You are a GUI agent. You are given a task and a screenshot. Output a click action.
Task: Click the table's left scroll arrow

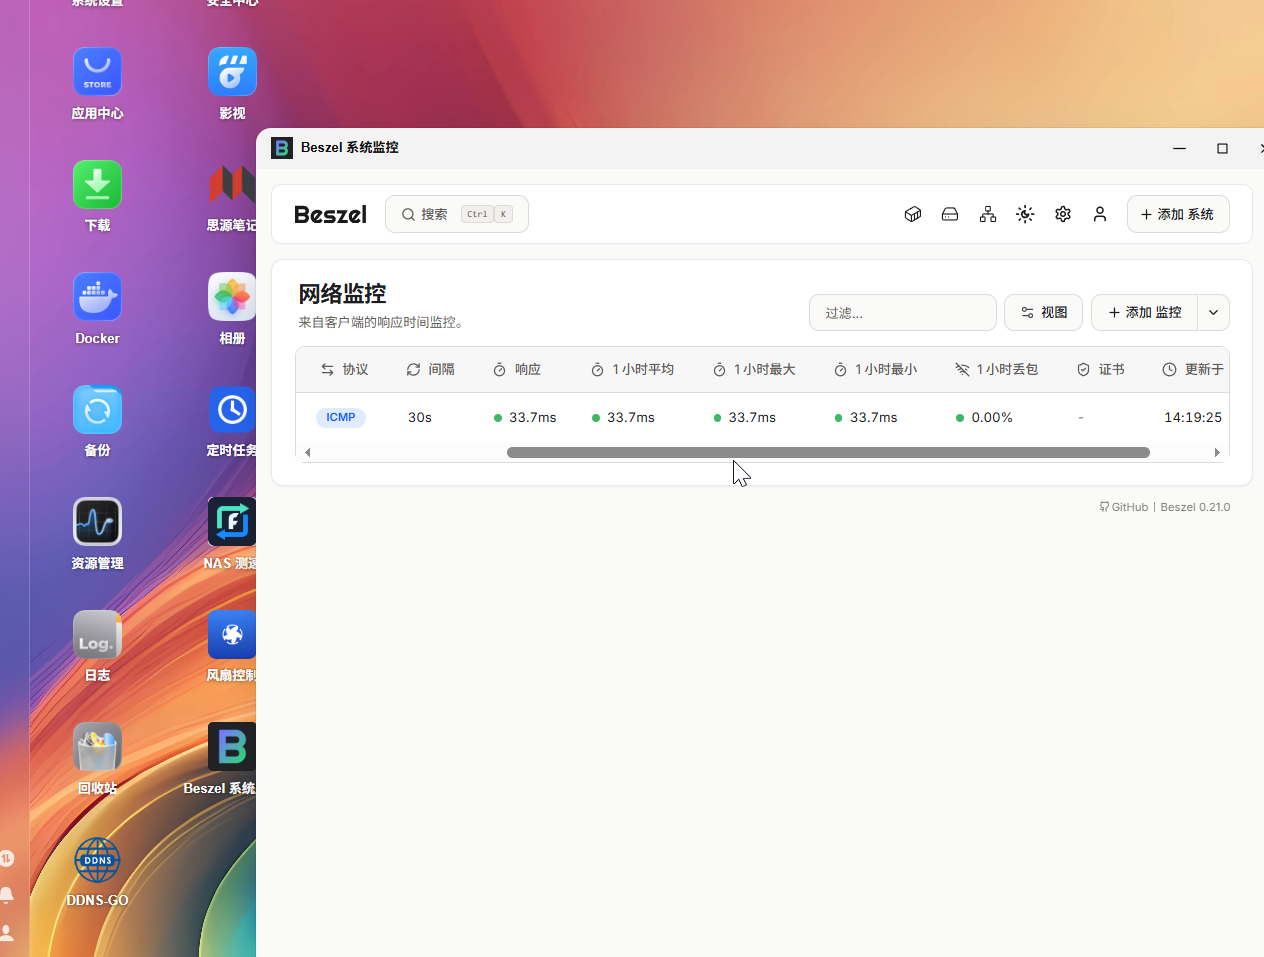click(x=308, y=452)
